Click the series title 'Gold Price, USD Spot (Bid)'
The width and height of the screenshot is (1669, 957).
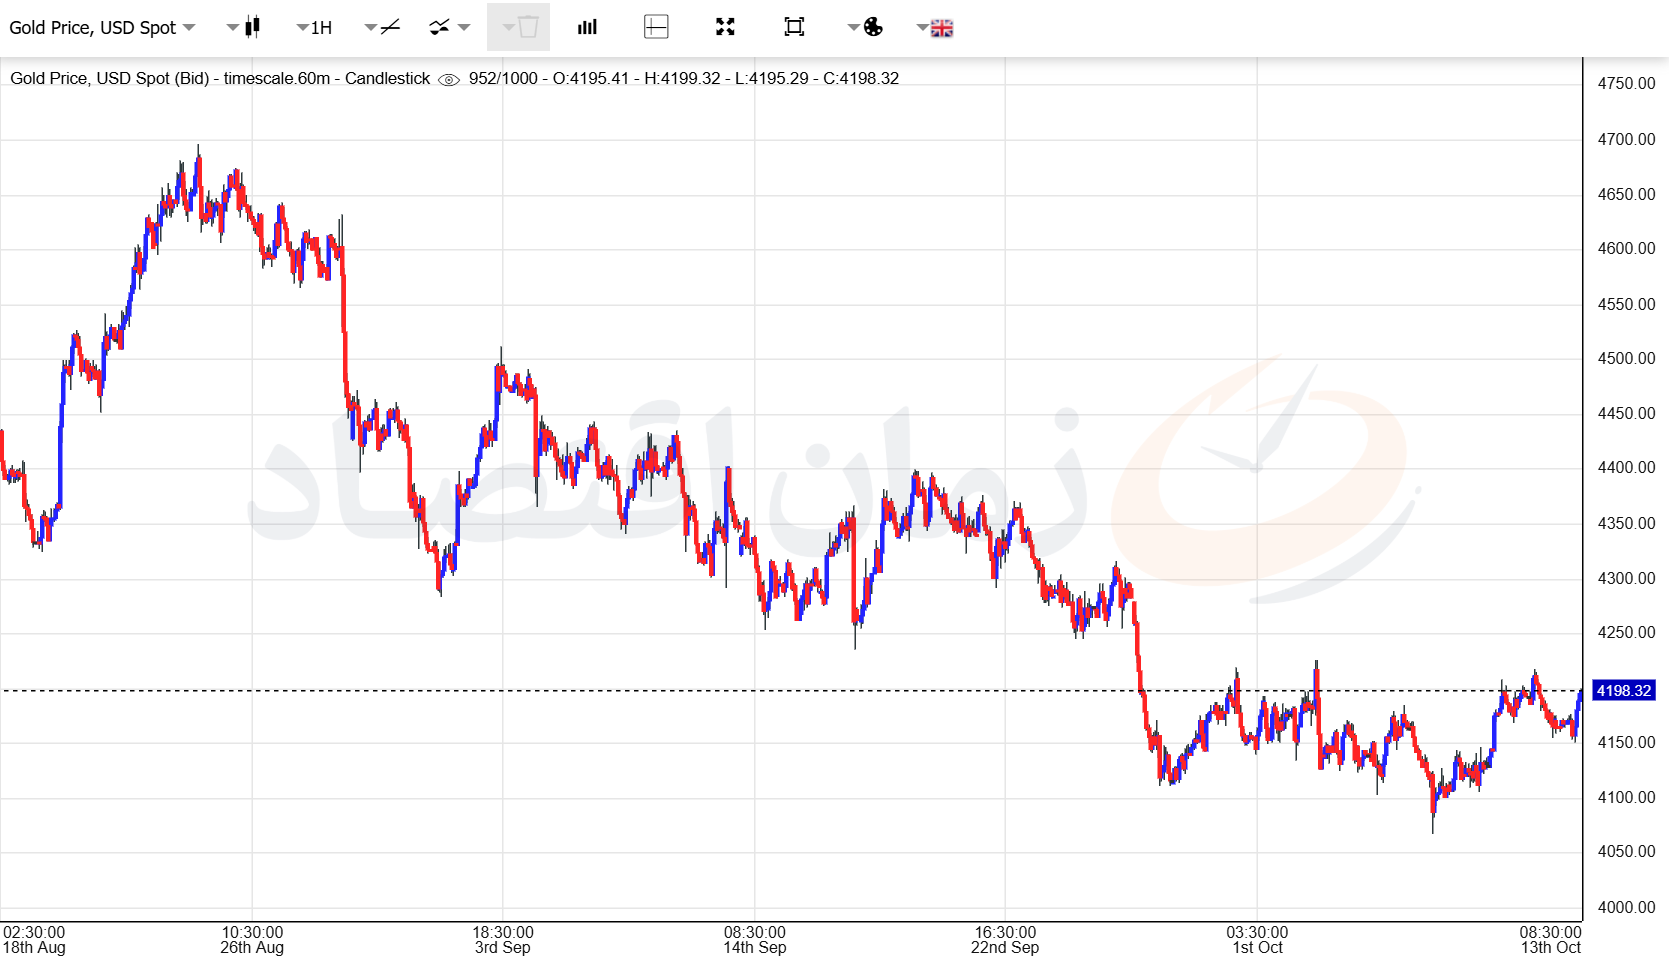(110, 78)
